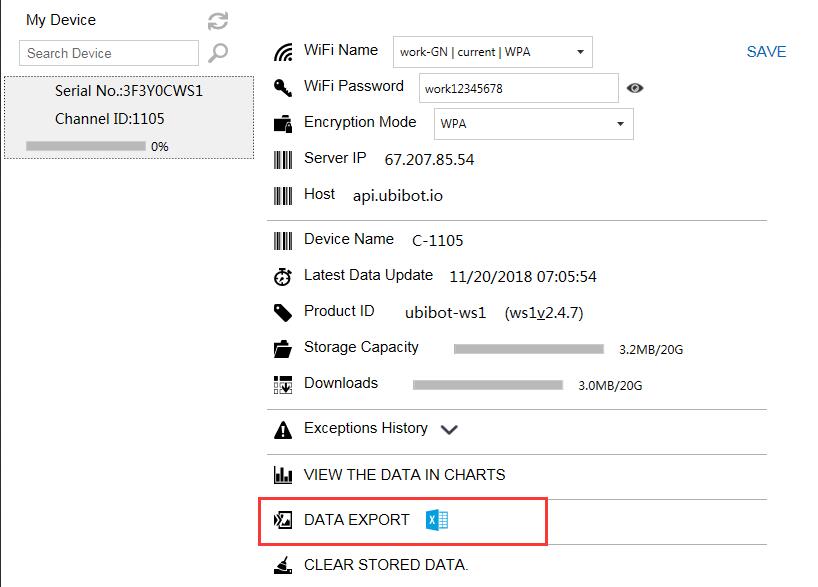Select the Data Export option
The width and height of the screenshot is (818, 587).
(357, 520)
